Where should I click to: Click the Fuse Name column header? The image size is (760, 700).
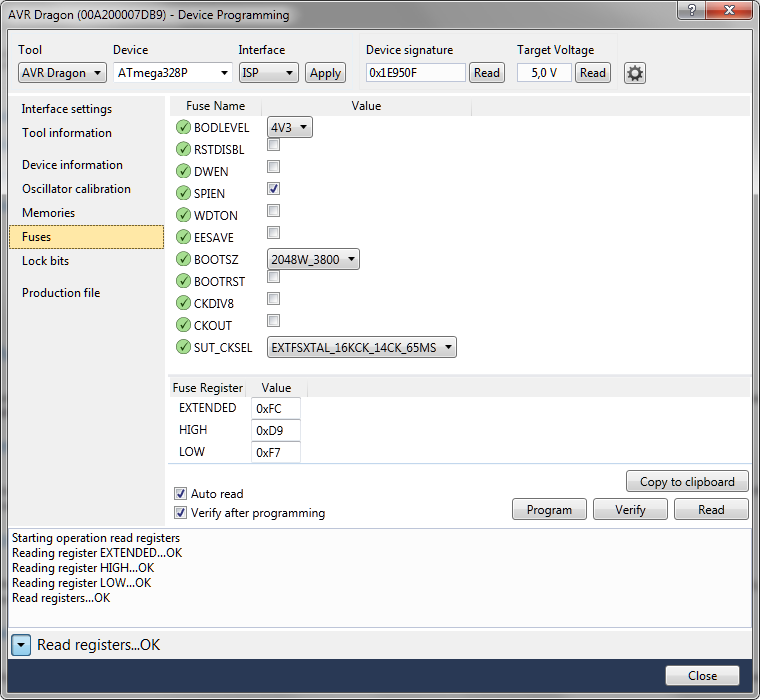215,106
